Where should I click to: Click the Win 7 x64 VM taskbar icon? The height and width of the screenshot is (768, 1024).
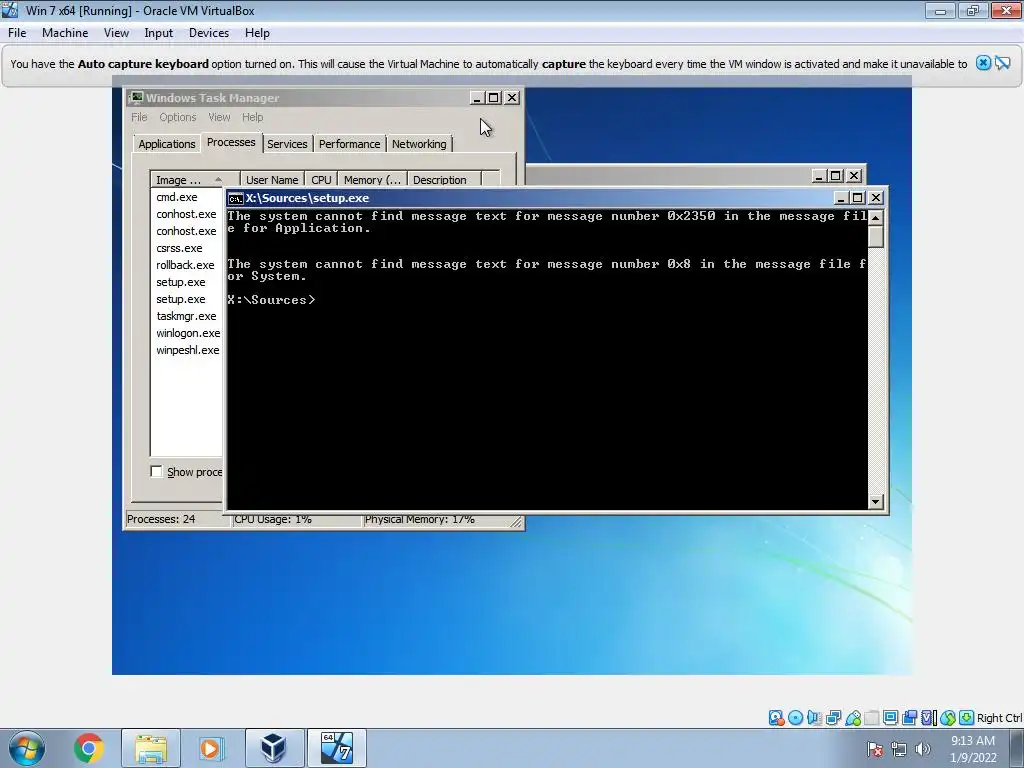pyautogui.click(x=336, y=748)
